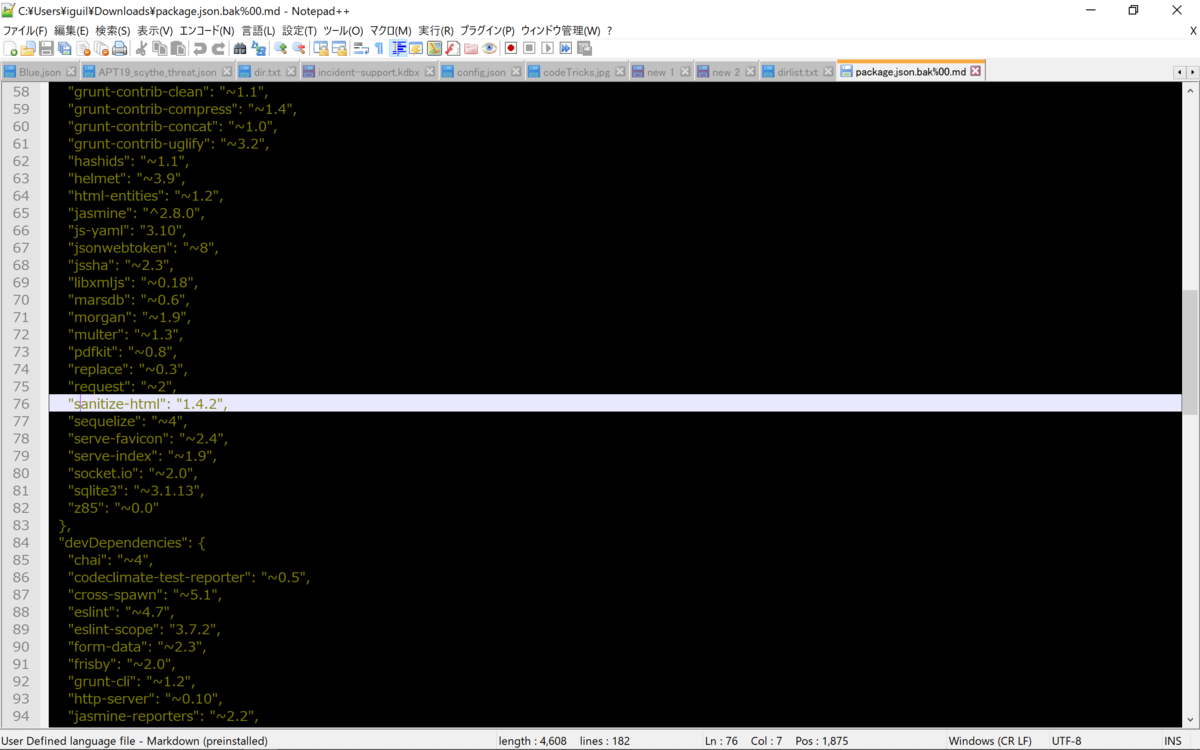Start macro recording with the red dot

(x=511, y=48)
